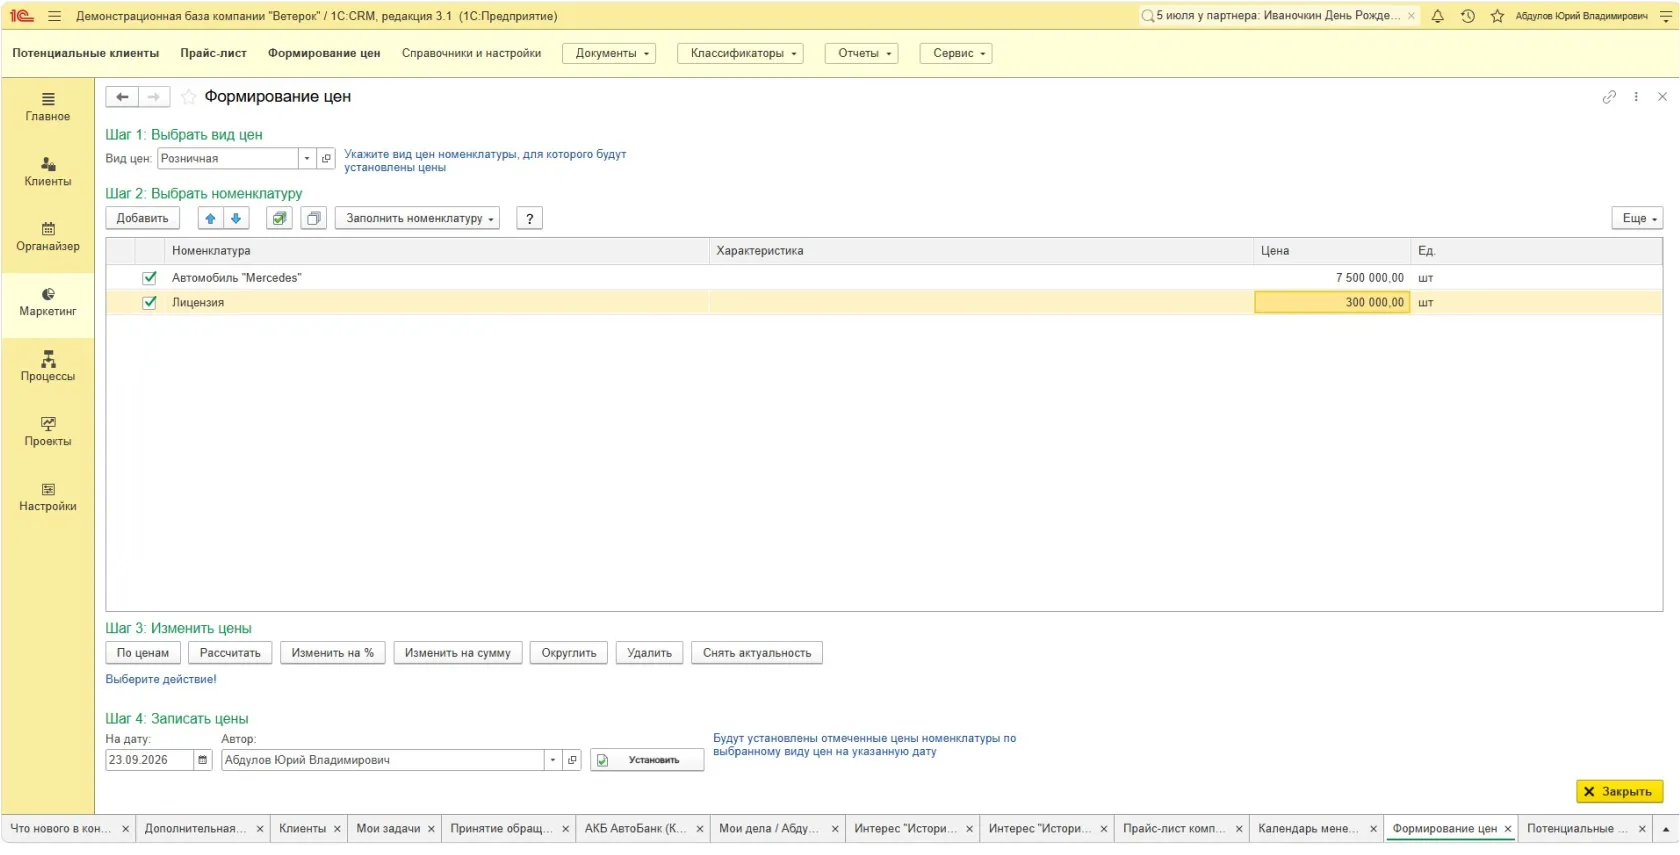This screenshot has width=1680, height=855.
Task: Expand the Автор dropdown arrow
Action: coord(553,760)
